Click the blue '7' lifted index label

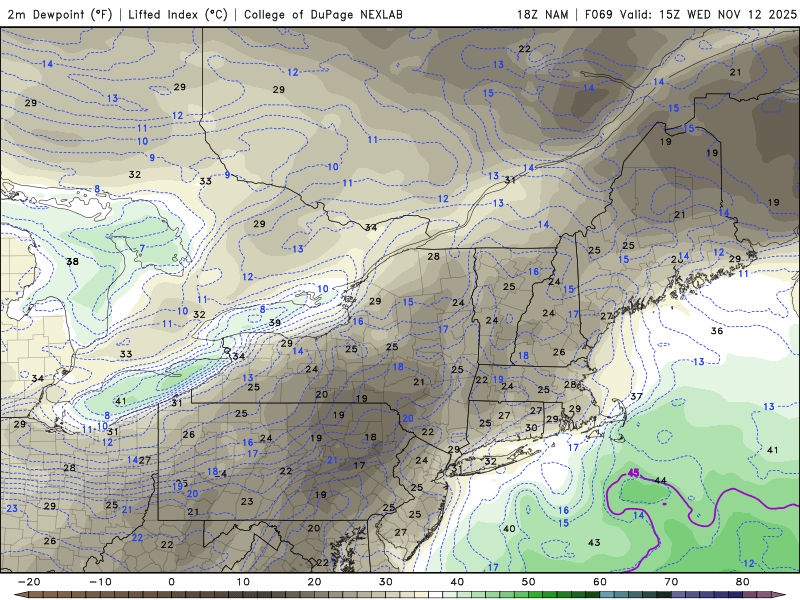pos(142,249)
